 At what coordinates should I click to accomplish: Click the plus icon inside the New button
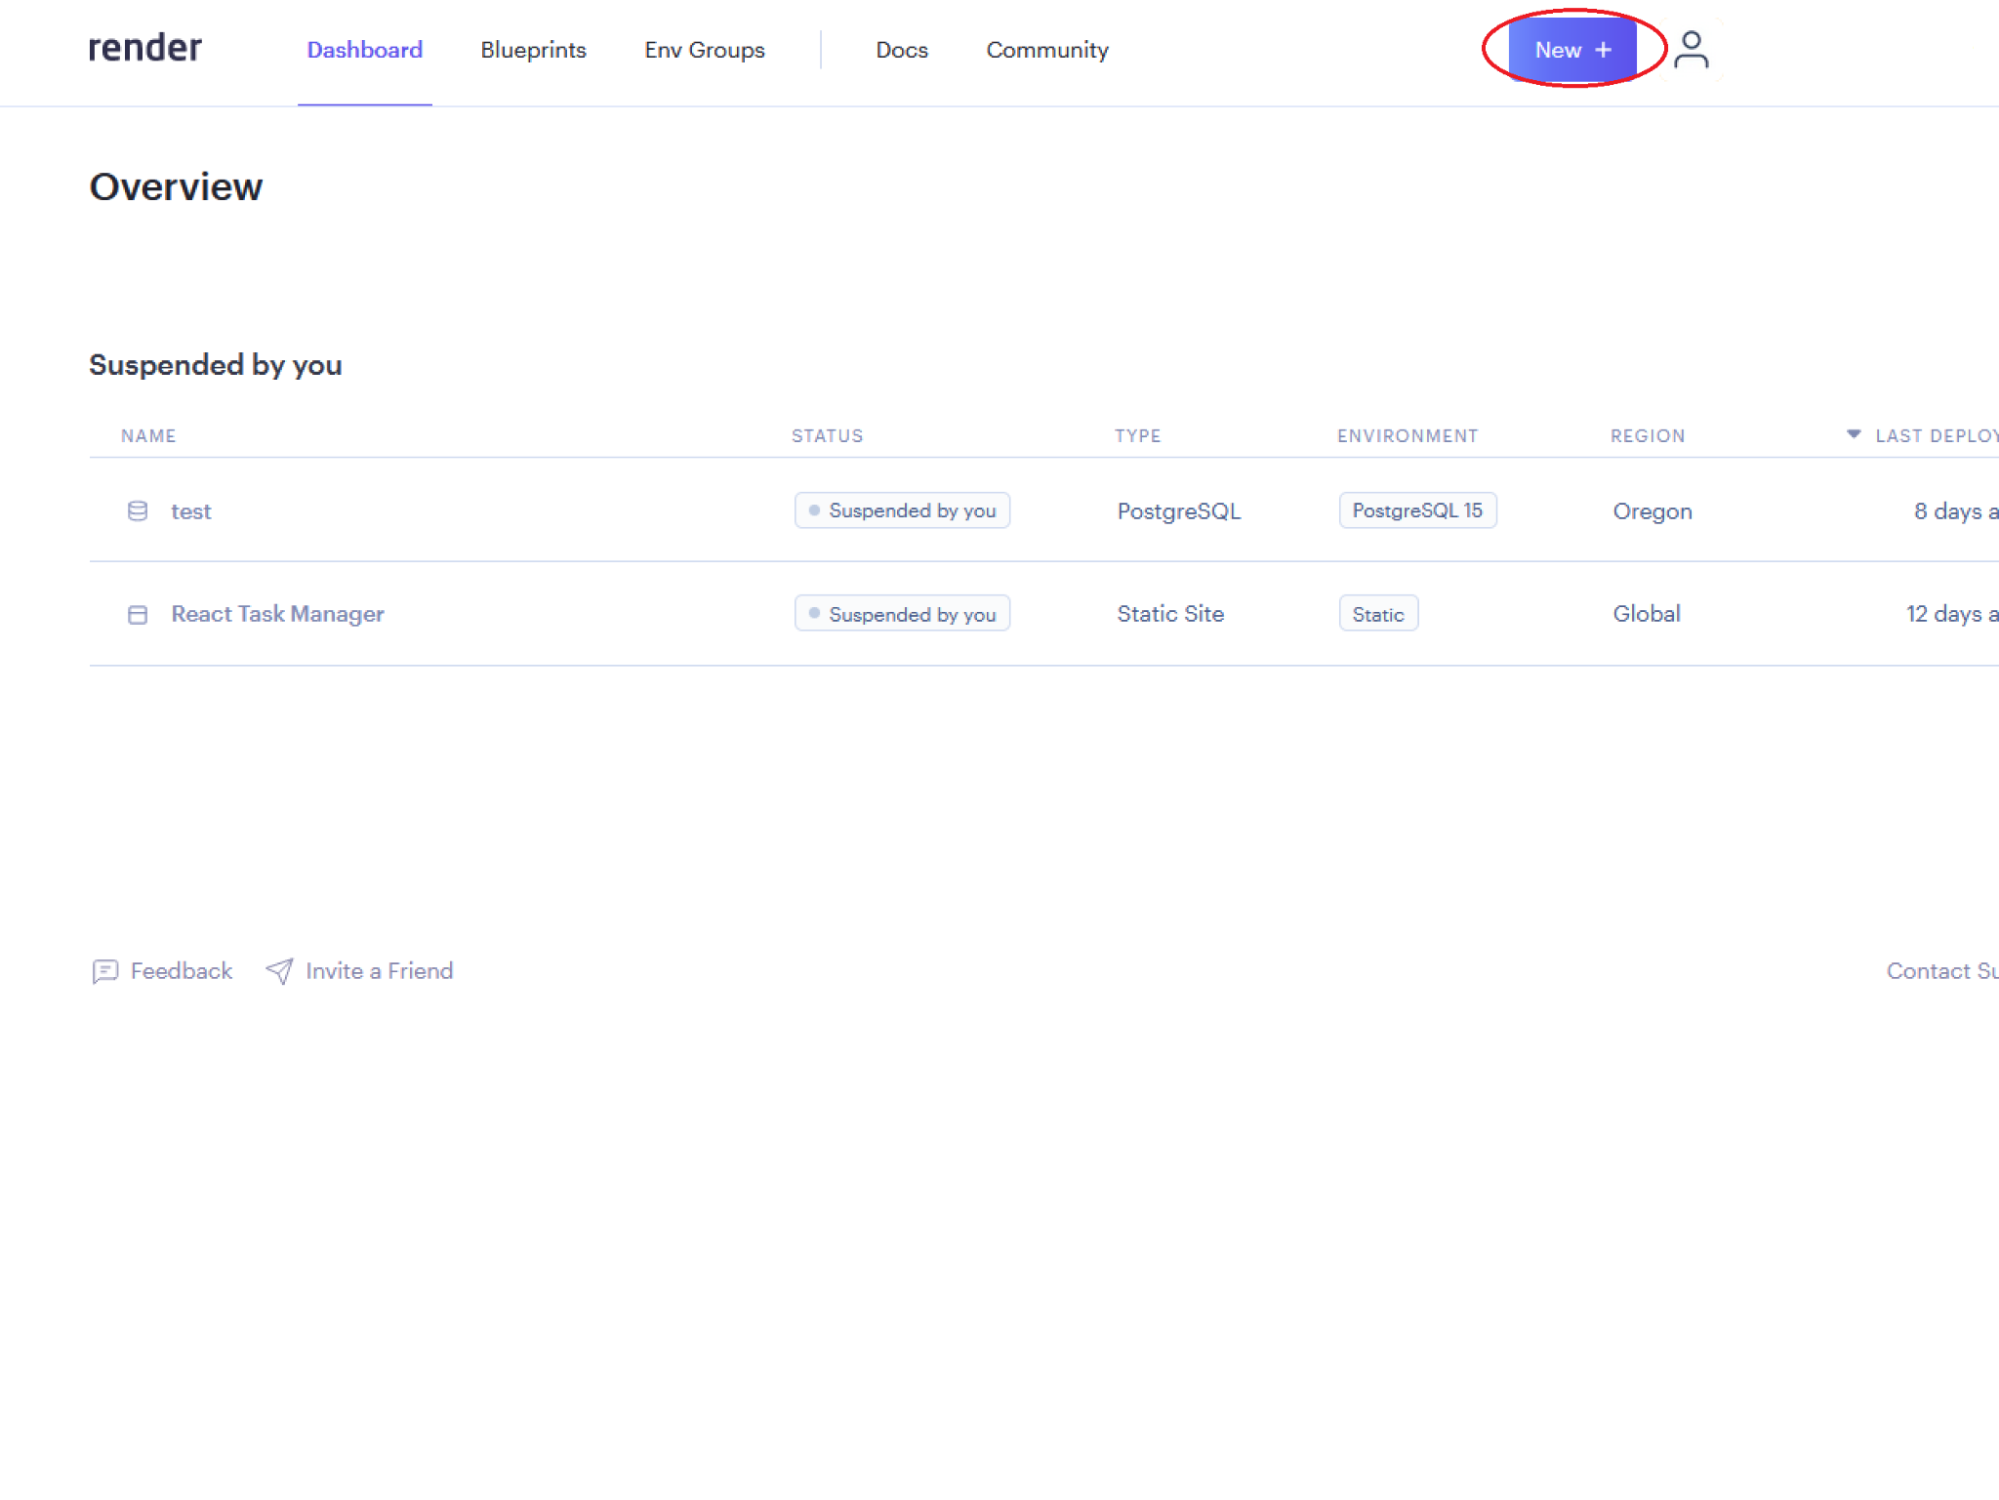coord(1603,48)
